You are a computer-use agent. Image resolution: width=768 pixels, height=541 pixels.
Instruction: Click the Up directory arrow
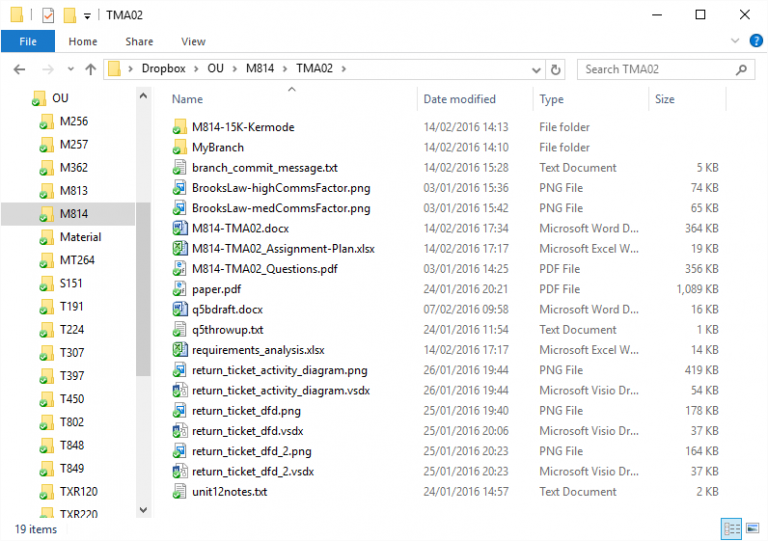[91, 69]
